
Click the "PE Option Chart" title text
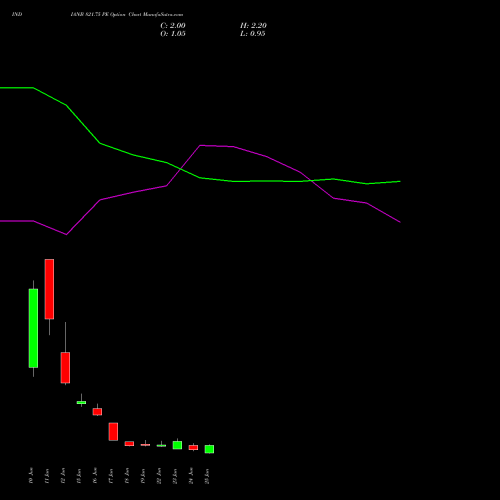122,15
